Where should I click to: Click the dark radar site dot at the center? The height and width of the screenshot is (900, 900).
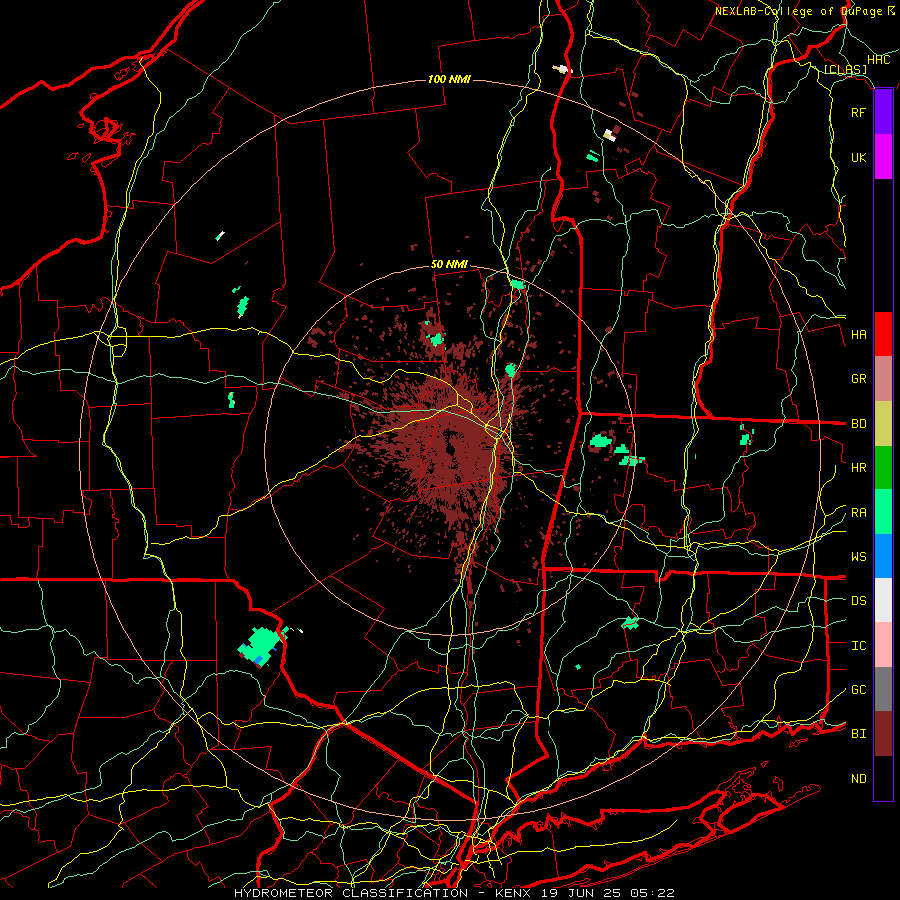(x=450, y=448)
